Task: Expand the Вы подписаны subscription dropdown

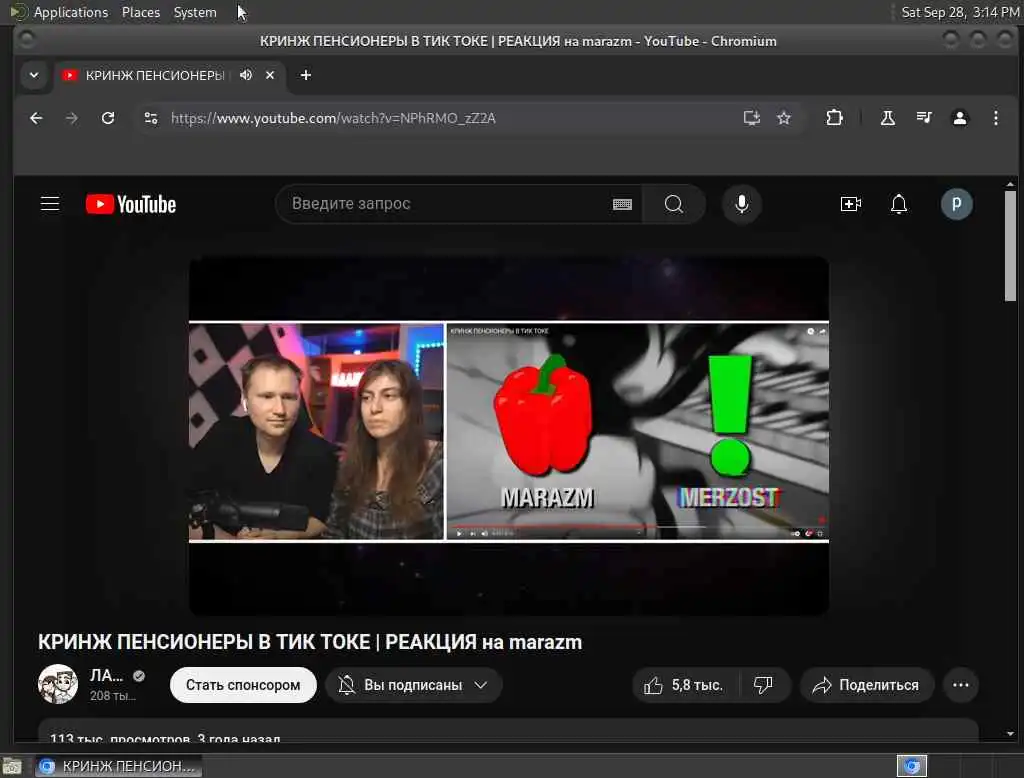Action: click(413, 685)
